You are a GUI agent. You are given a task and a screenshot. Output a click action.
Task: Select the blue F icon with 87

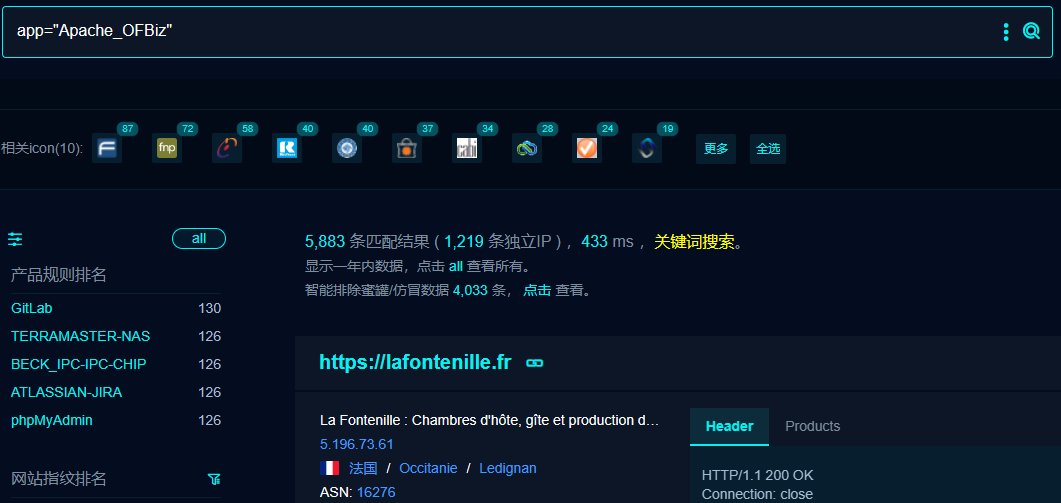pos(107,148)
